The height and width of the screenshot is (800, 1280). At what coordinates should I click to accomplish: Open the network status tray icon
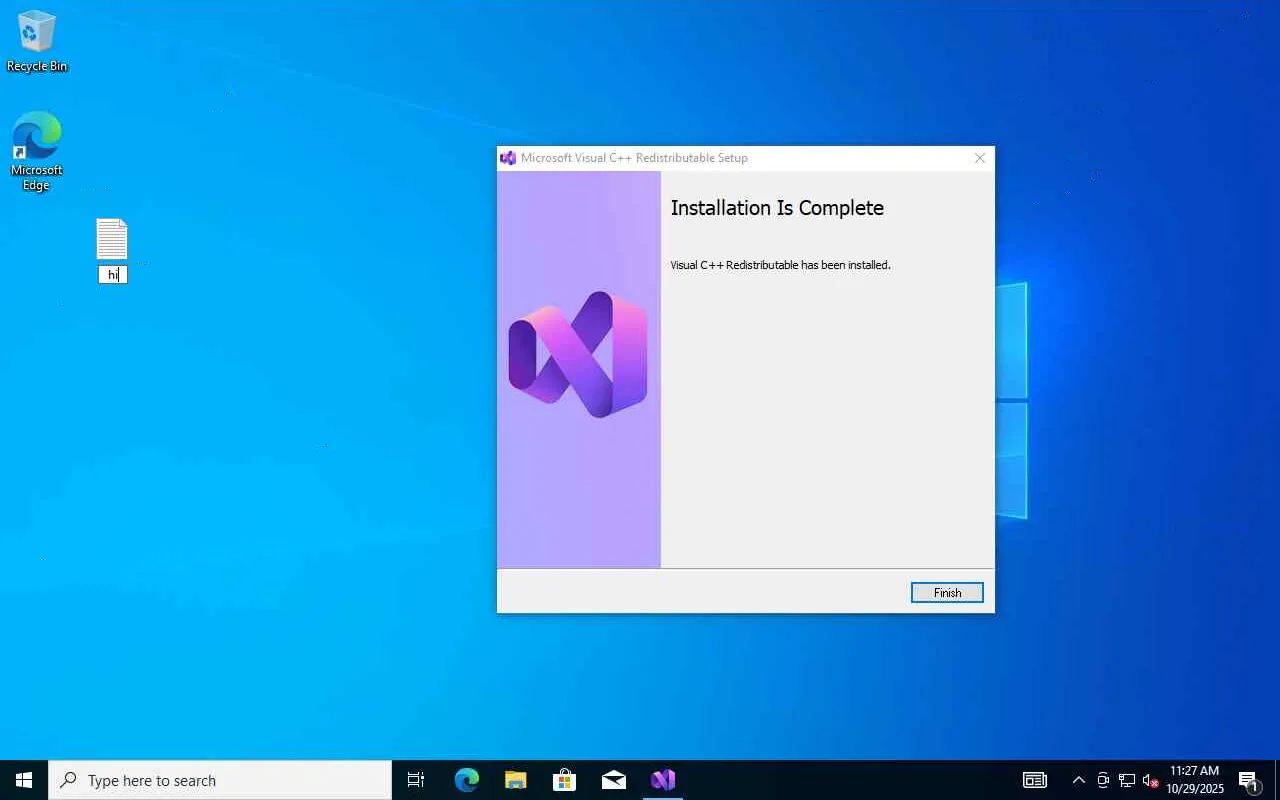pos(1127,780)
